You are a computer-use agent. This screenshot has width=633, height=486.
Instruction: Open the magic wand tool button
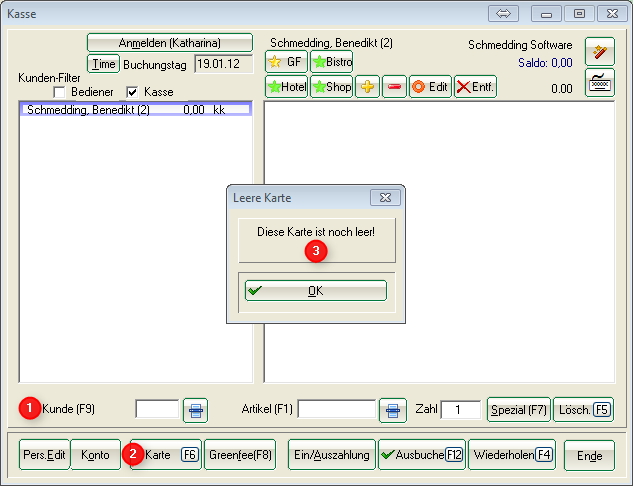(599, 52)
